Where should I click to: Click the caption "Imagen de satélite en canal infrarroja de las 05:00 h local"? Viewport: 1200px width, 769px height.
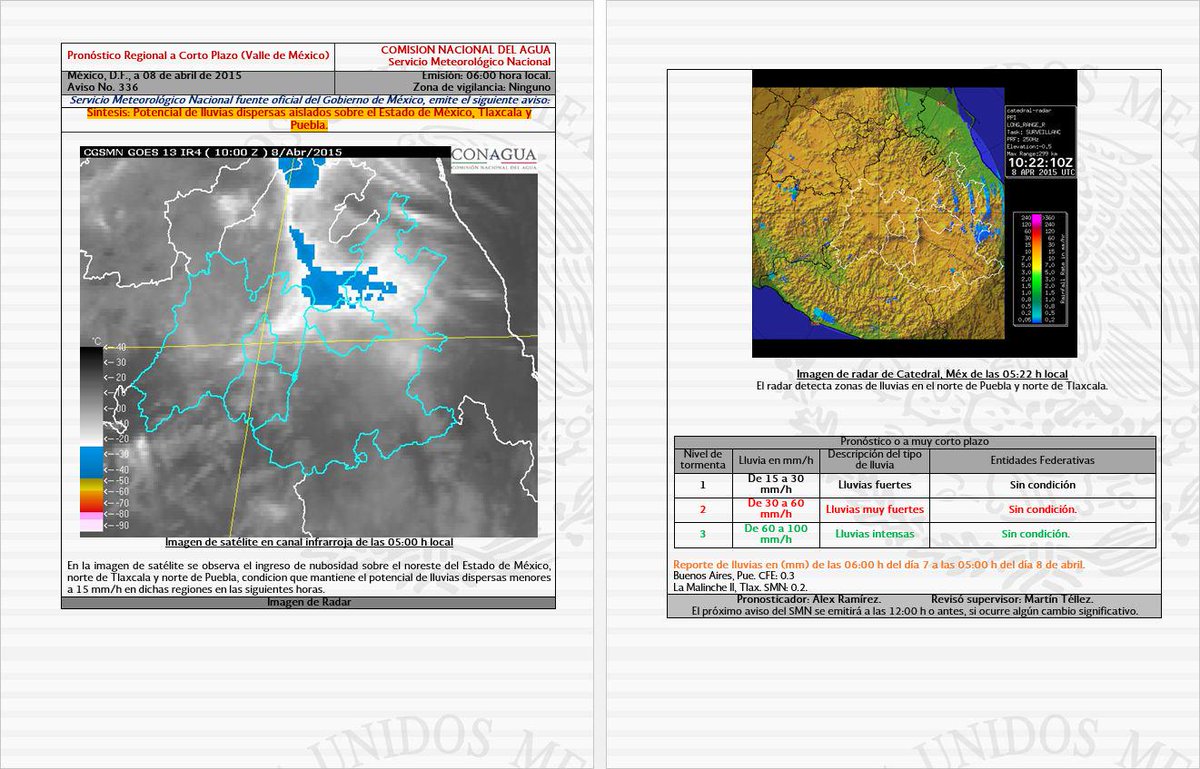coord(309,542)
